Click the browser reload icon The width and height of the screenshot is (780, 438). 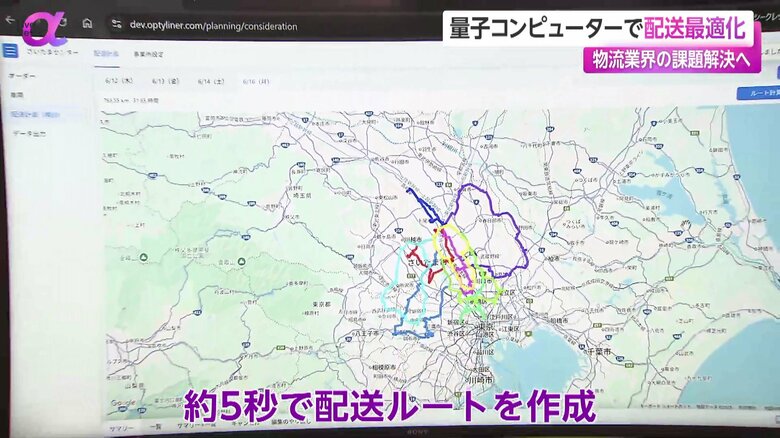(x=62, y=20)
